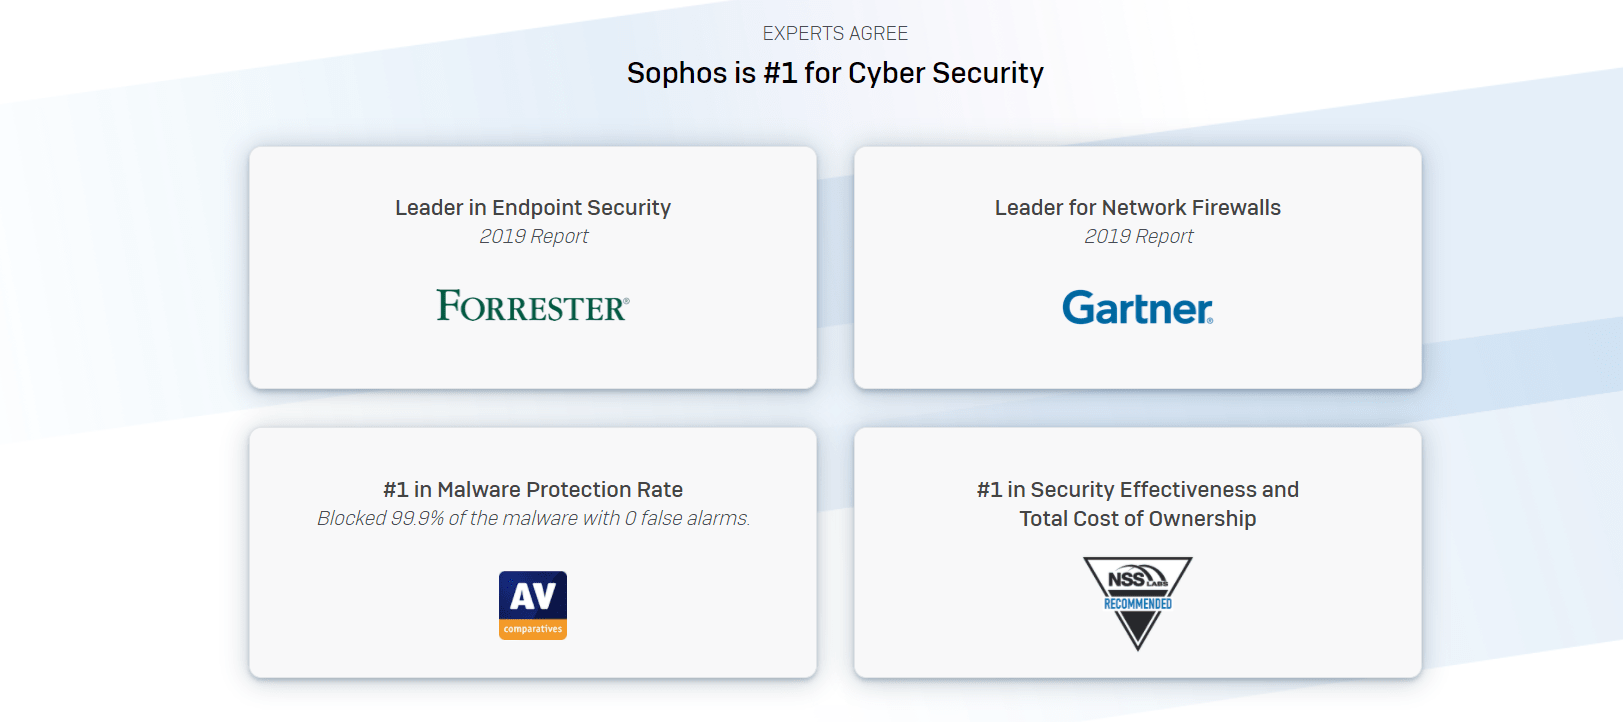Click the NSS Labs Recommended badge
1623x722 pixels.
coord(1138,604)
